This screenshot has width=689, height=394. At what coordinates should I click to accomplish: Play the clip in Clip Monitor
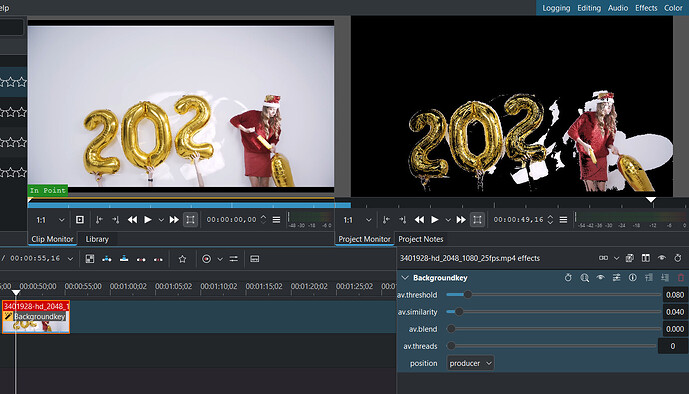[148, 220]
